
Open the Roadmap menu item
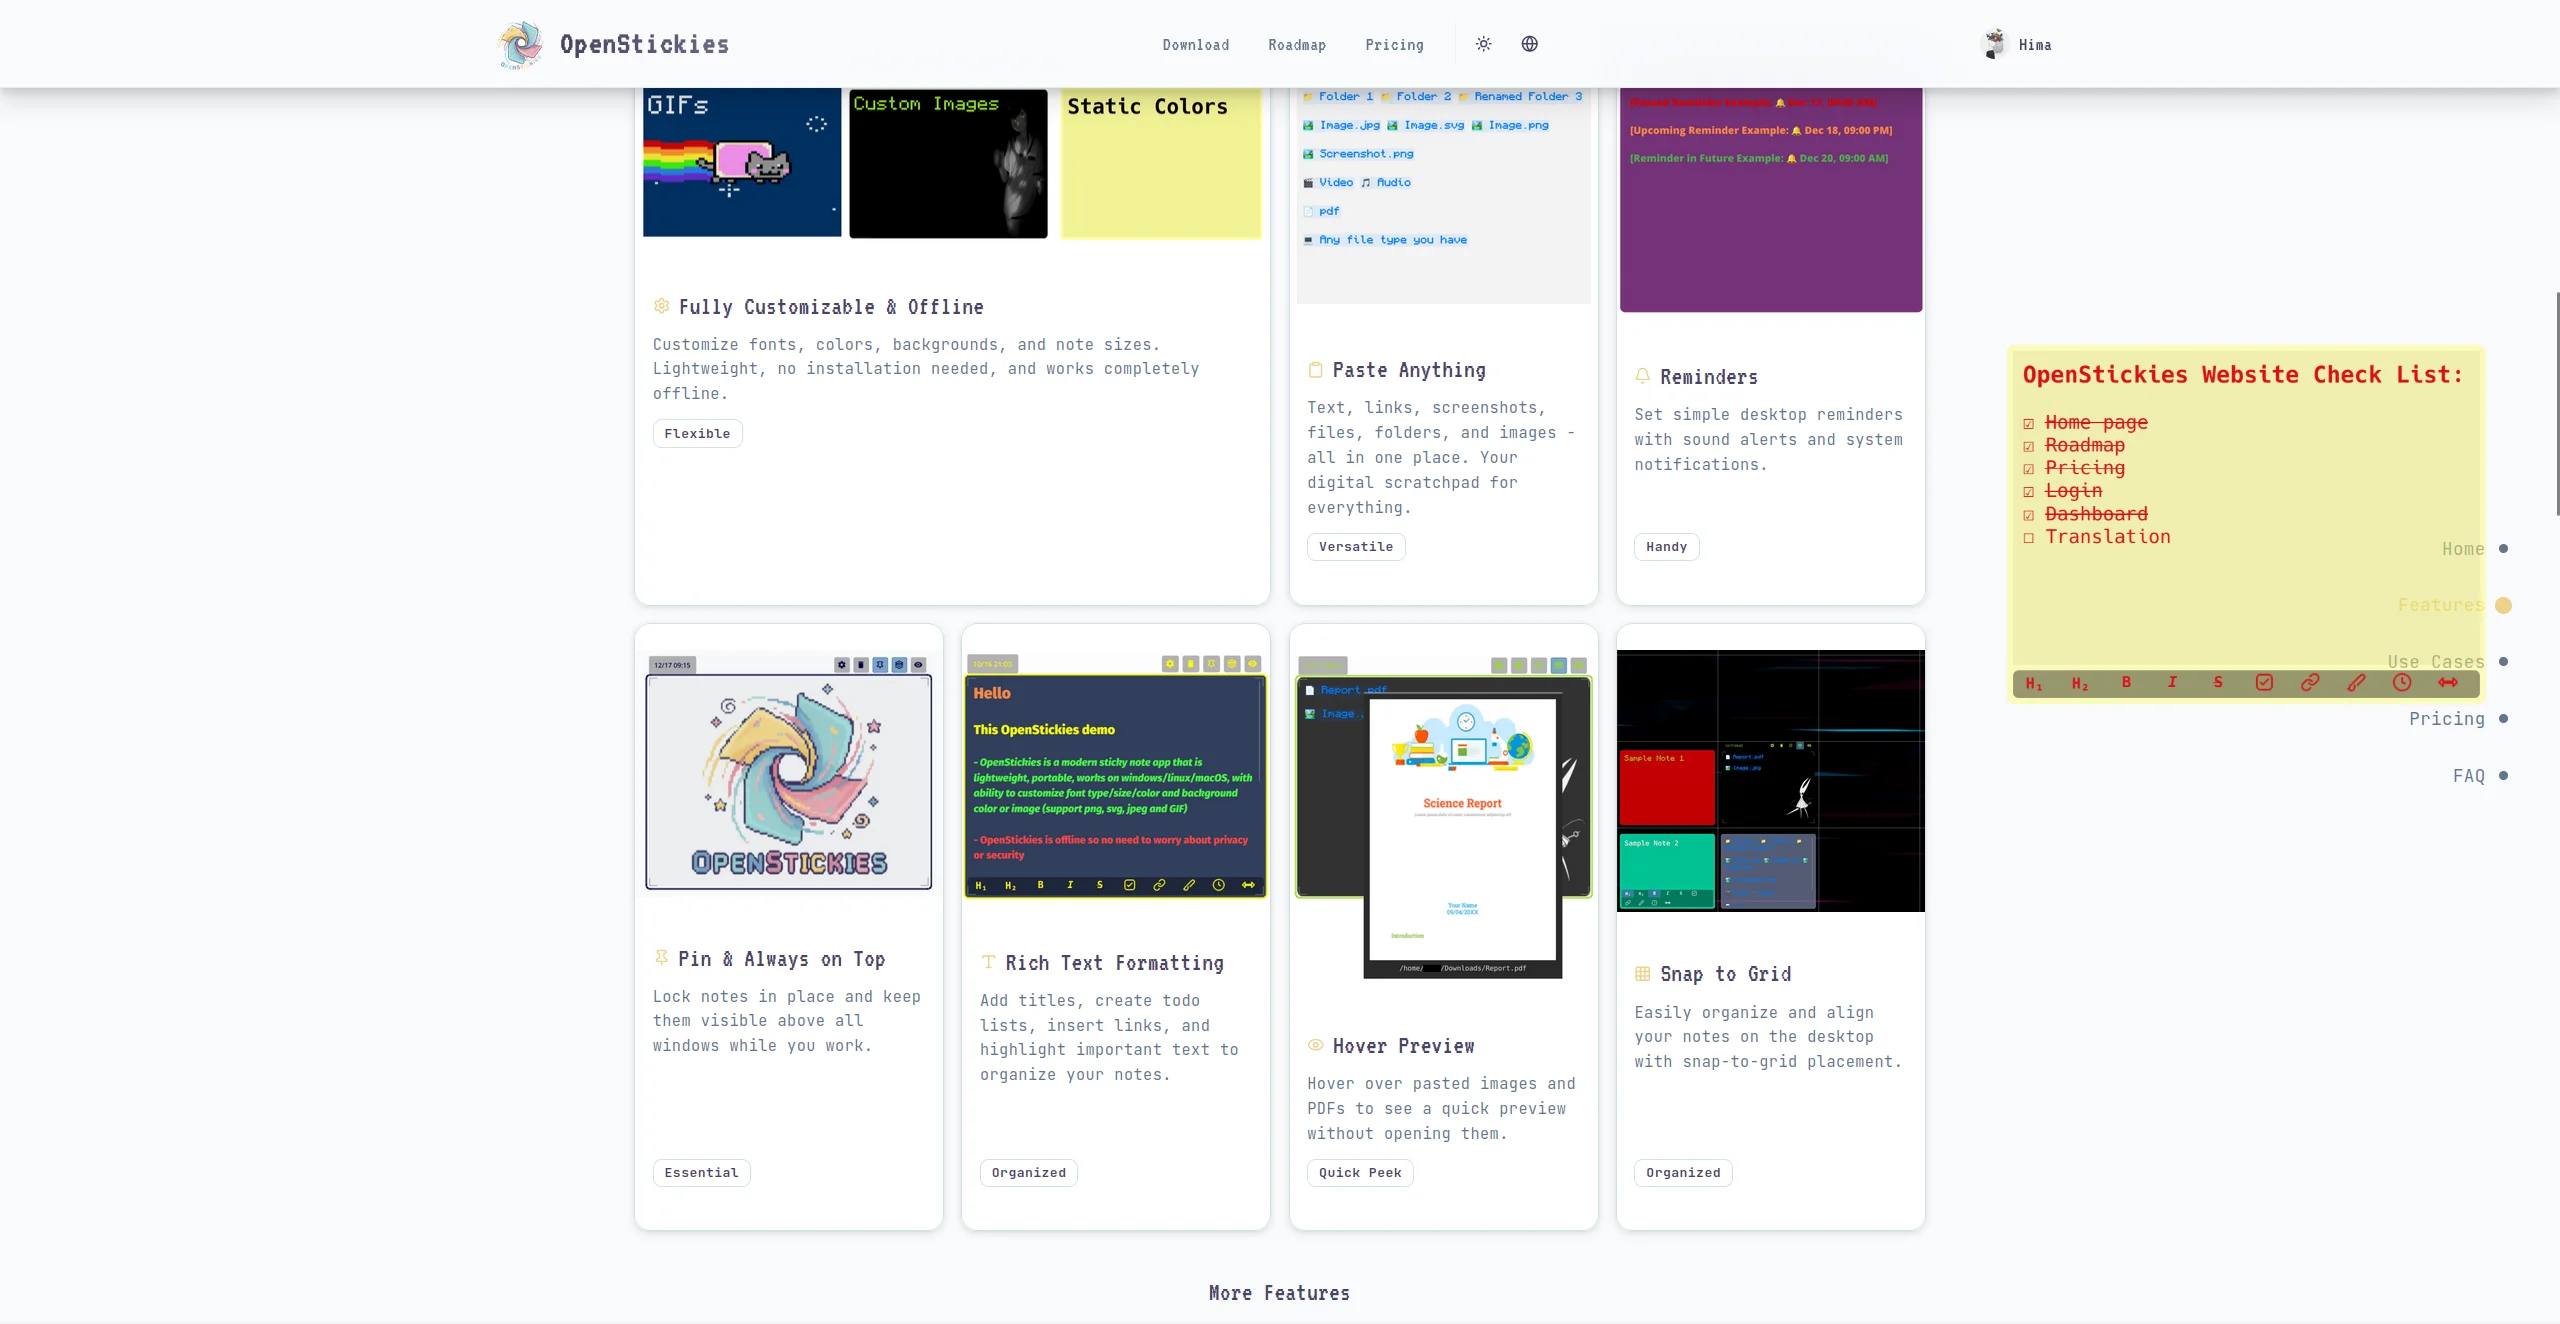[x=1297, y=45]
